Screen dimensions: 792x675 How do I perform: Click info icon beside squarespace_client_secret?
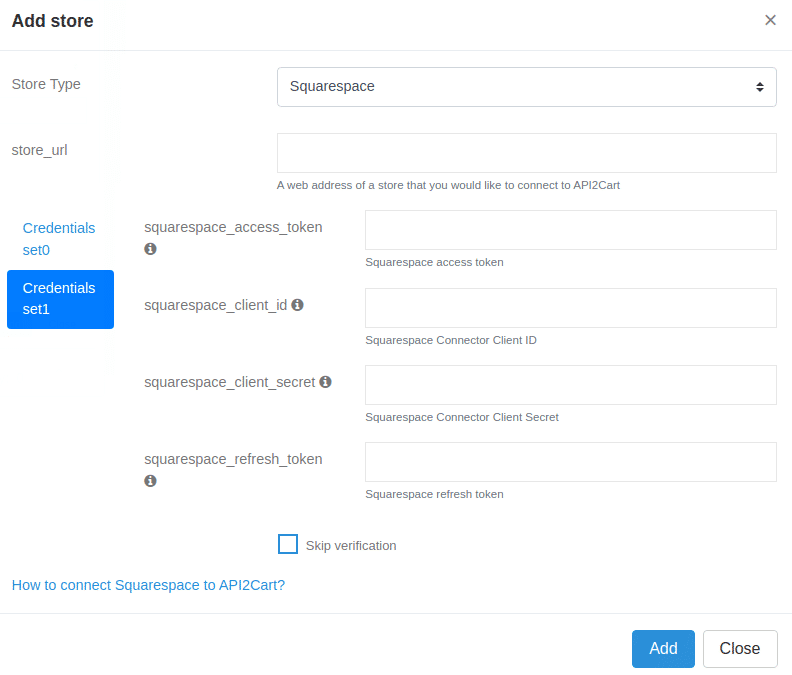[325, 382]
